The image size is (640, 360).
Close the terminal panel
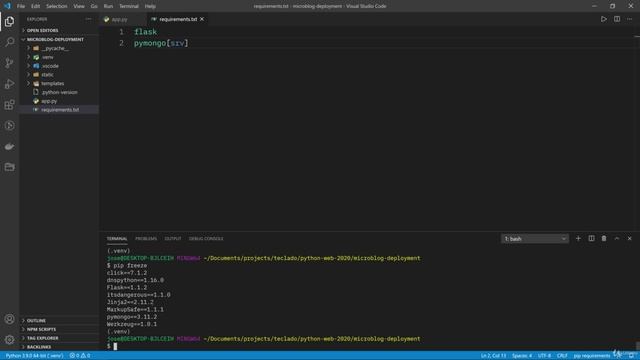[x=629, y=238]
